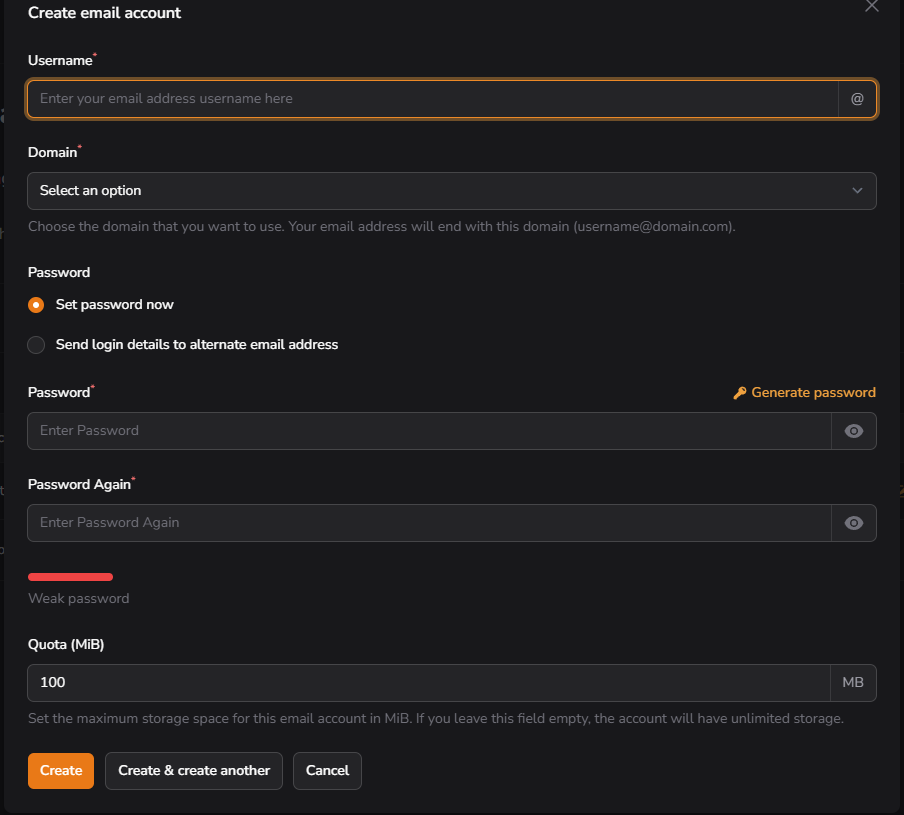The image size is (904, 815).
Task: Click the Enter Password field
Action: tap(430, 431)
